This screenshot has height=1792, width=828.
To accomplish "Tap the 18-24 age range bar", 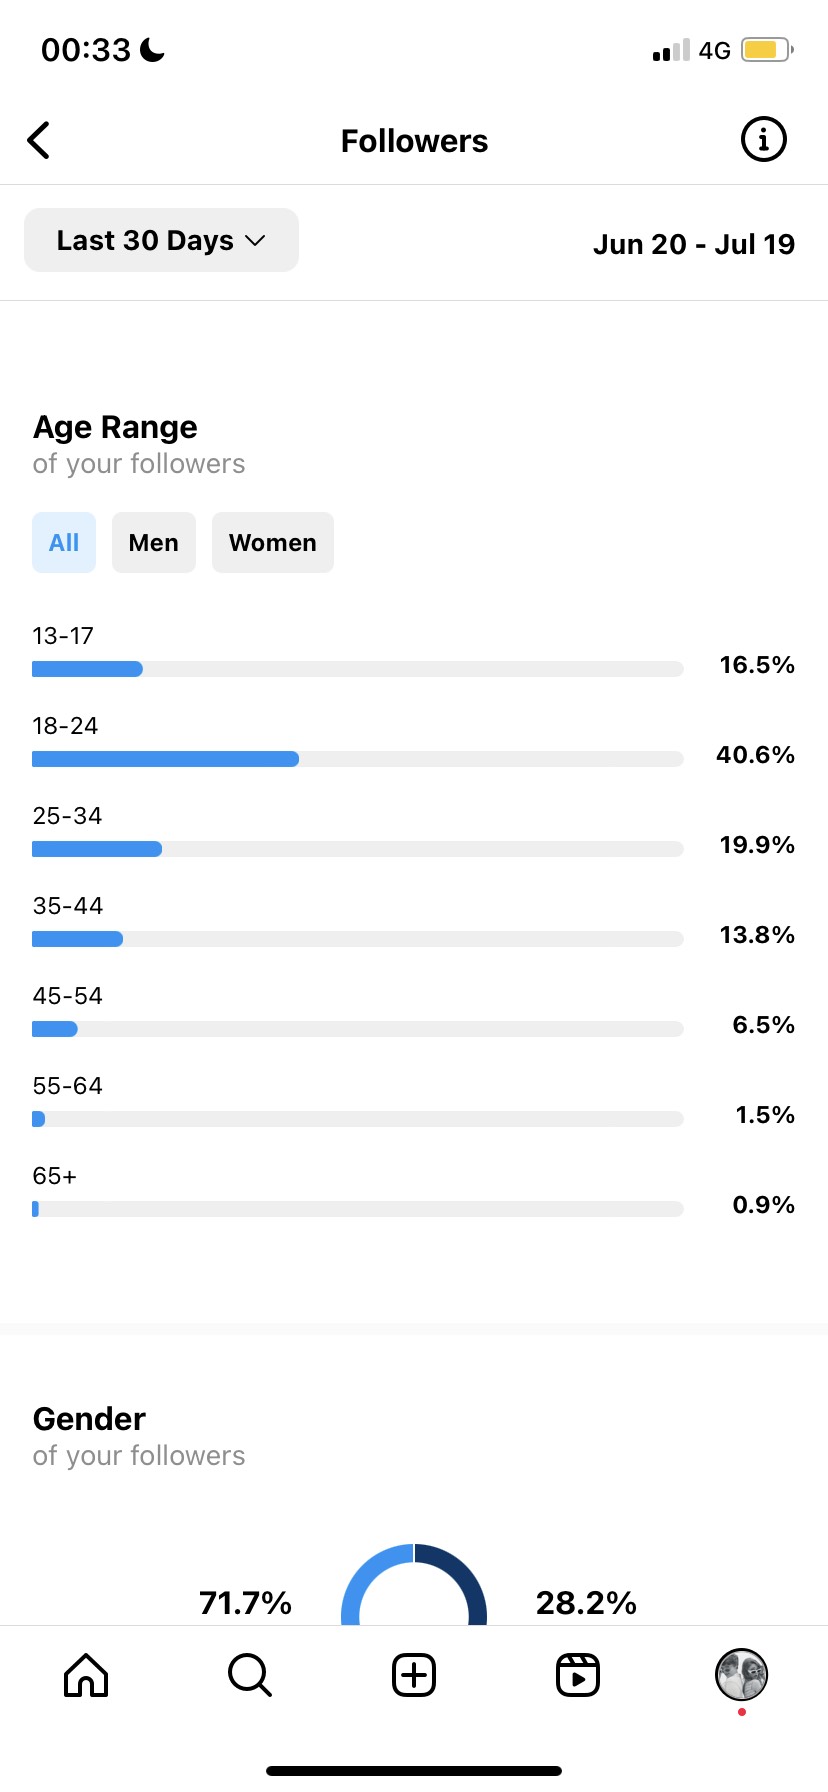I will [x=358, y=759].
